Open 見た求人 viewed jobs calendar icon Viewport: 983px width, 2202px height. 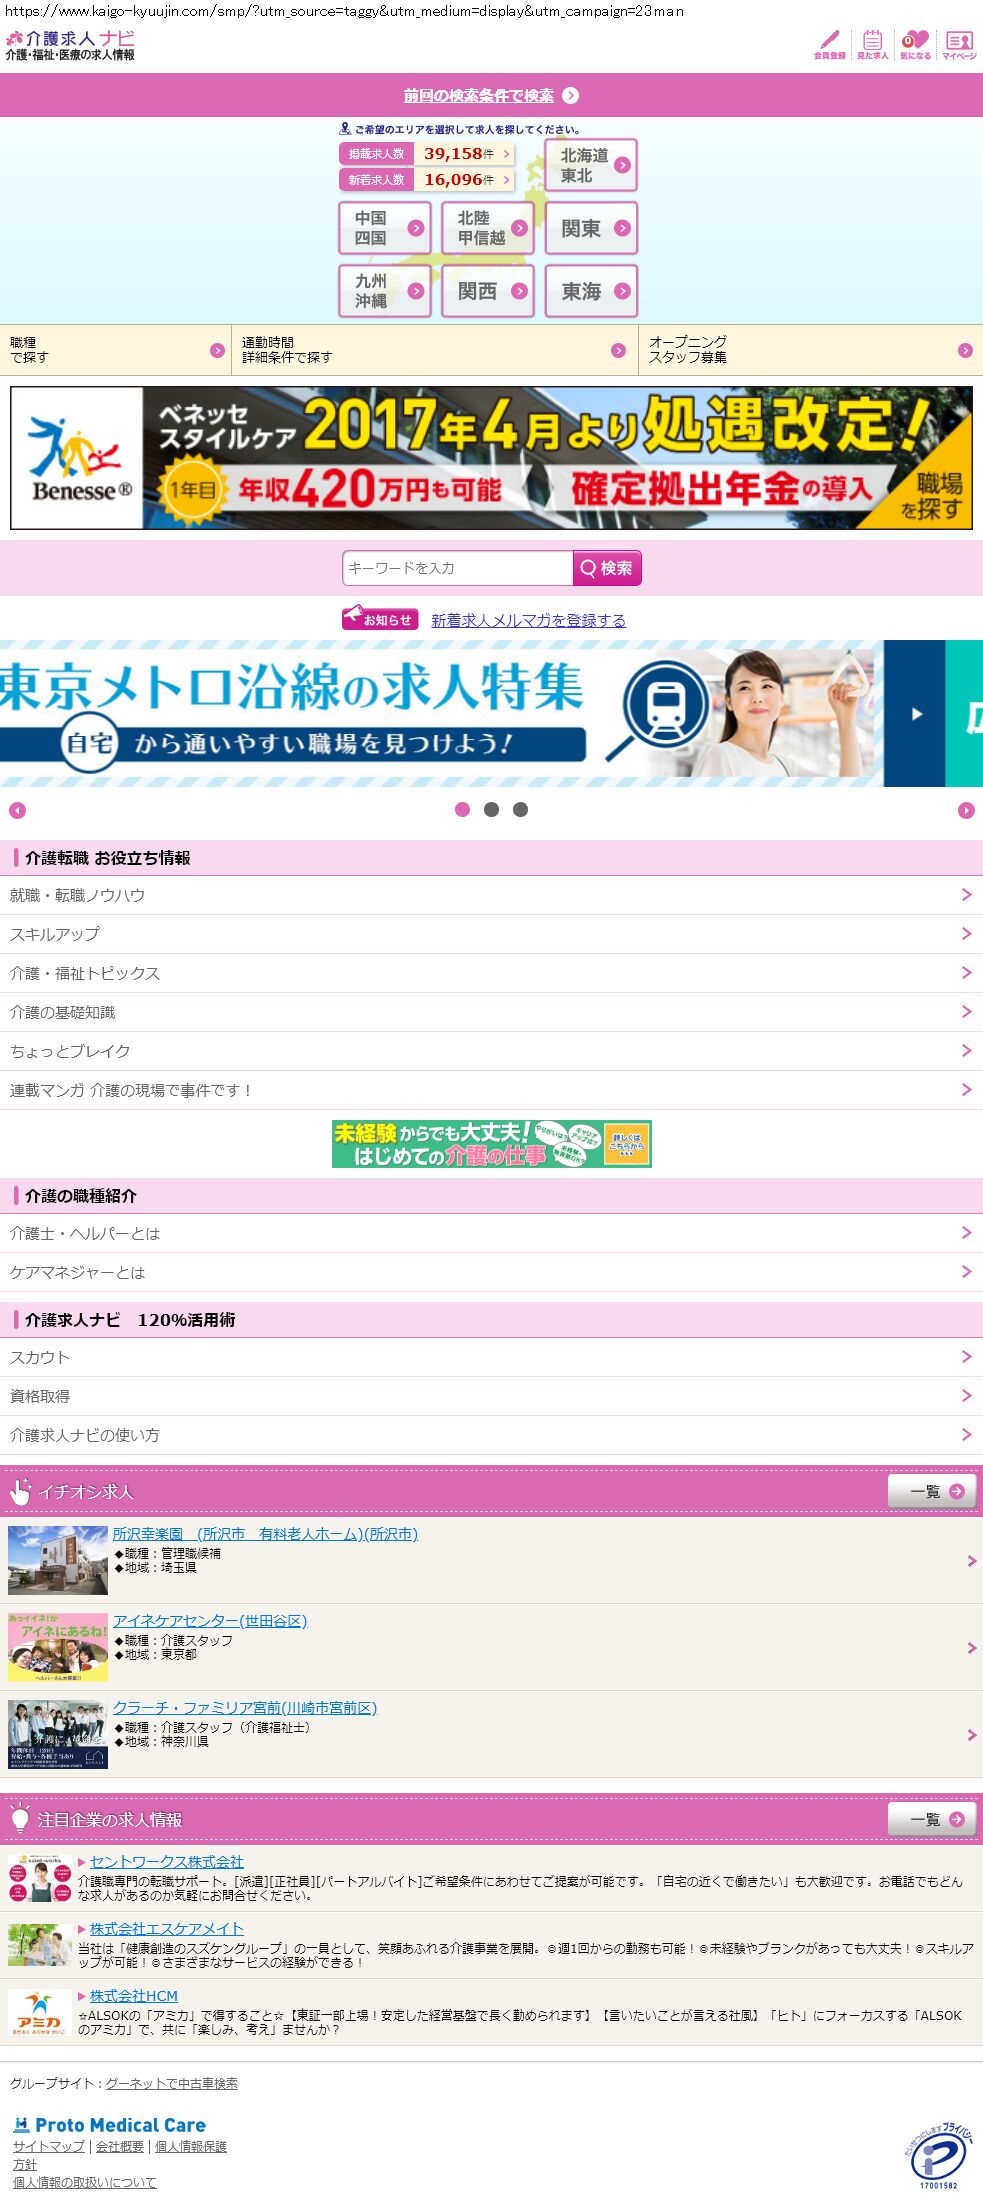pos(872,44)
